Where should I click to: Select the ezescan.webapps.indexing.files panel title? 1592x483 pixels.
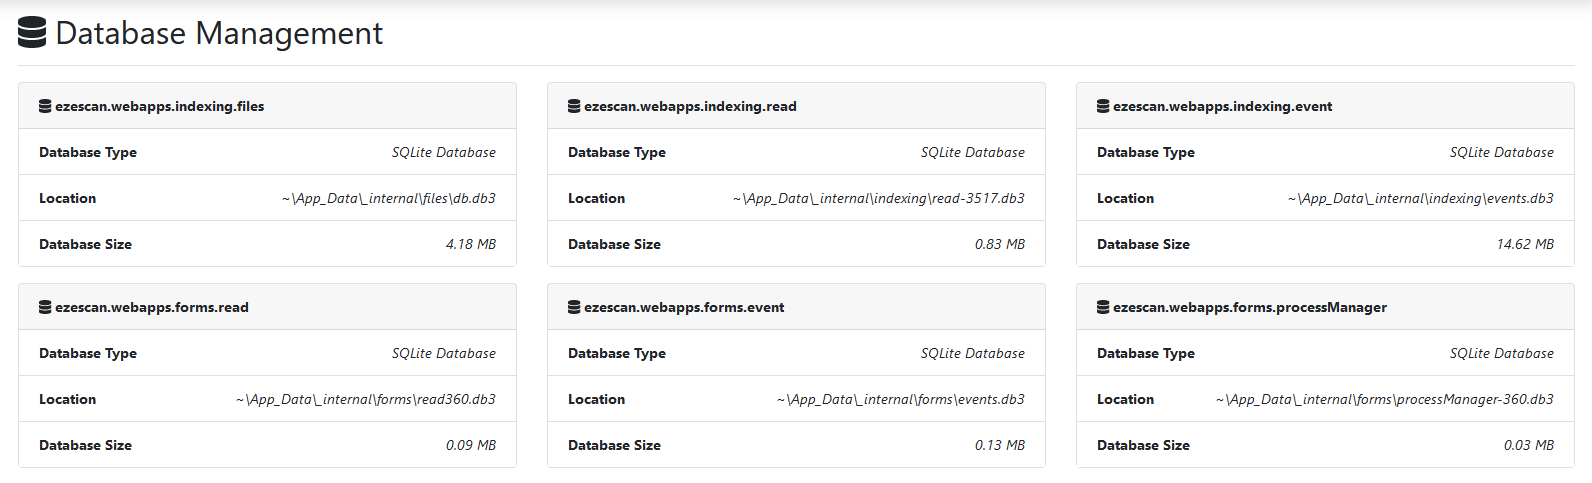160,106
